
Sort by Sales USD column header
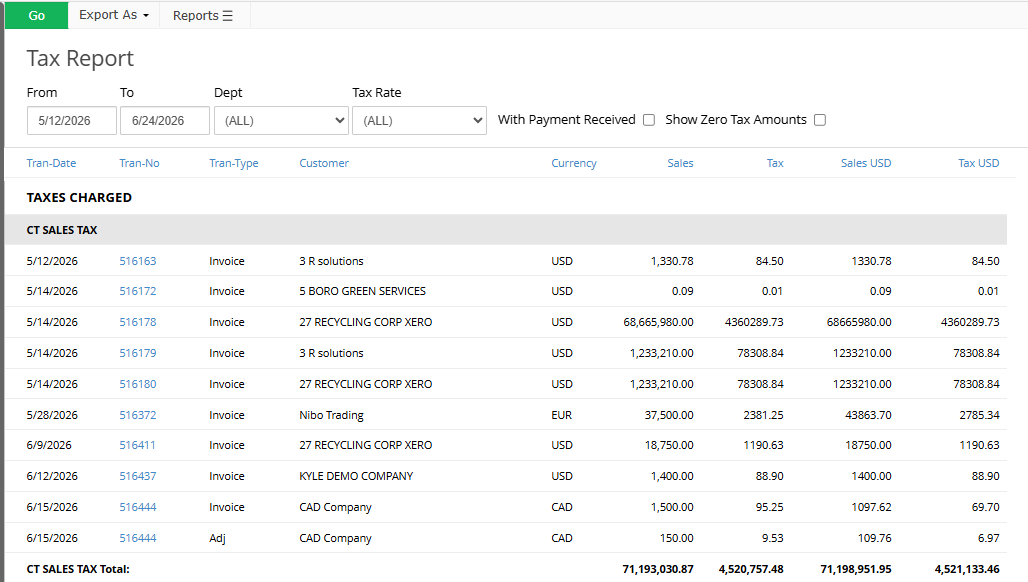tap(866, 163)
